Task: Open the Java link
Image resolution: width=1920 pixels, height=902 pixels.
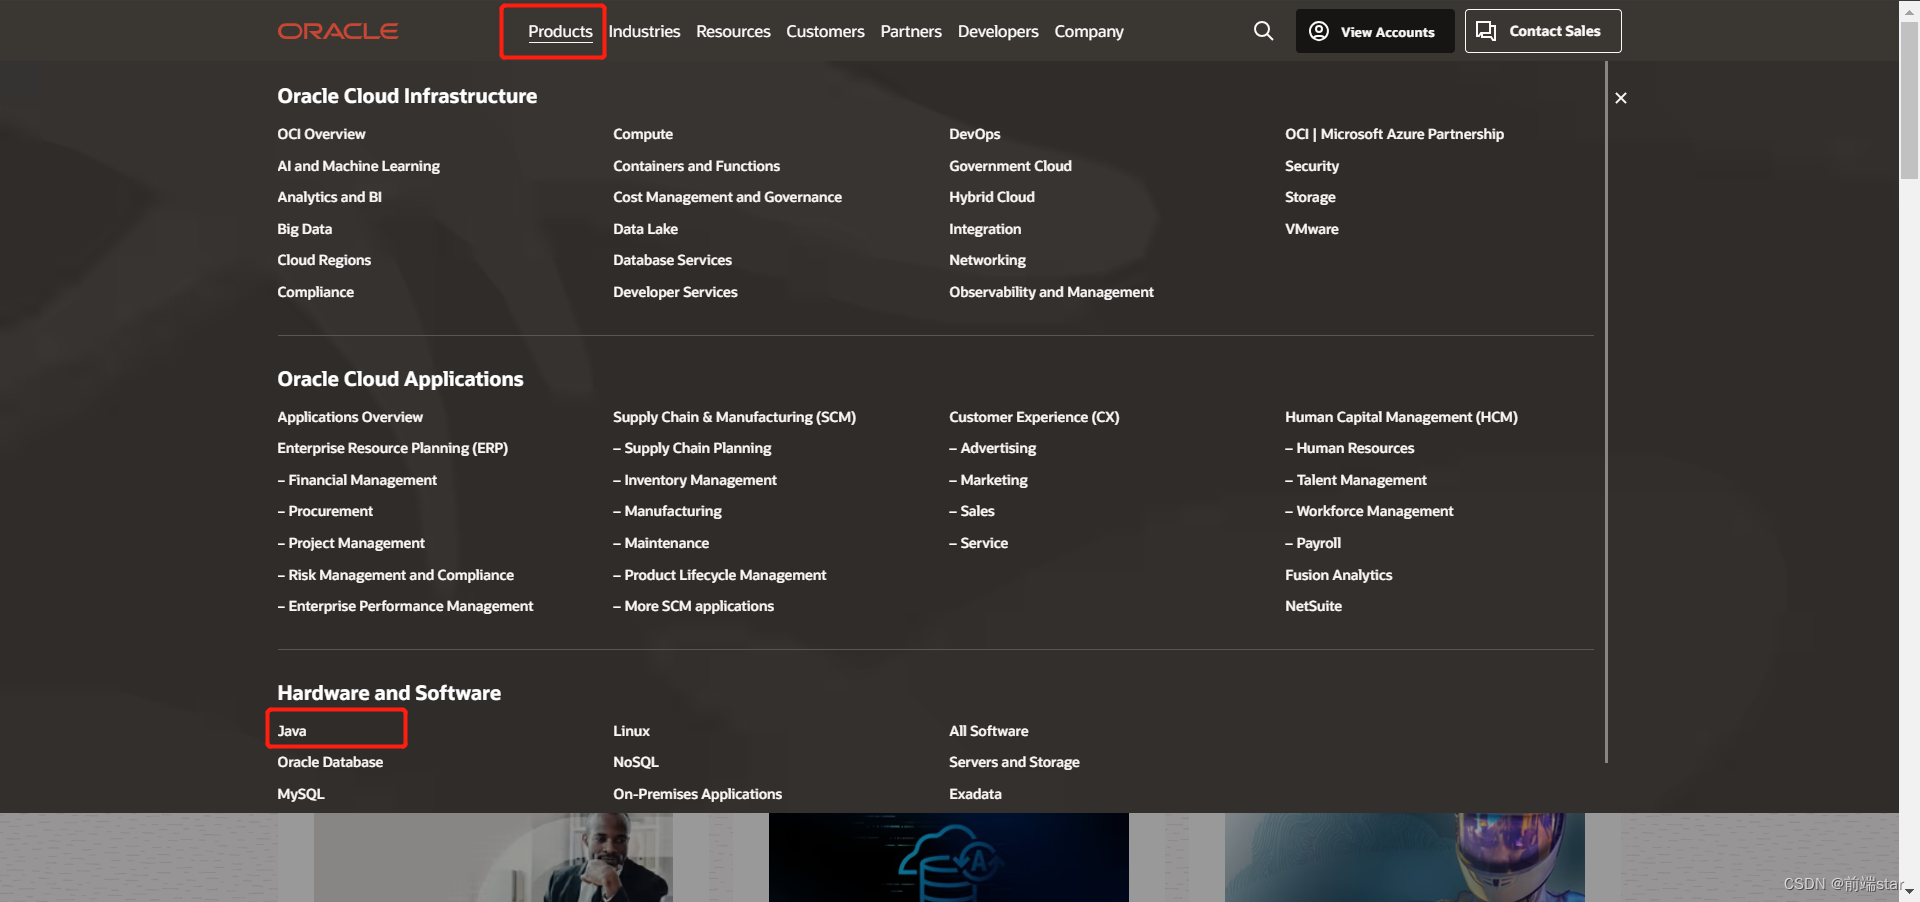Action: (x=292, y=731)
